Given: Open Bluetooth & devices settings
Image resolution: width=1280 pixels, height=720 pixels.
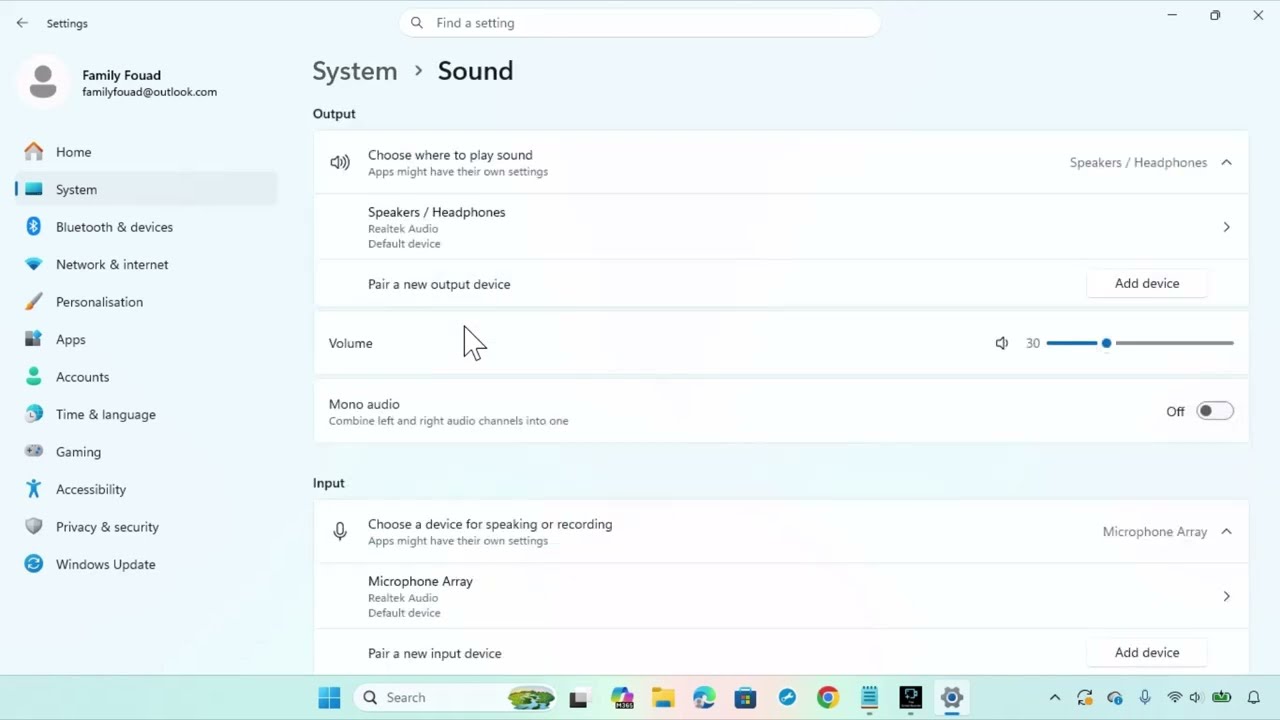Looking at the screenshot, I should (147, 227).
